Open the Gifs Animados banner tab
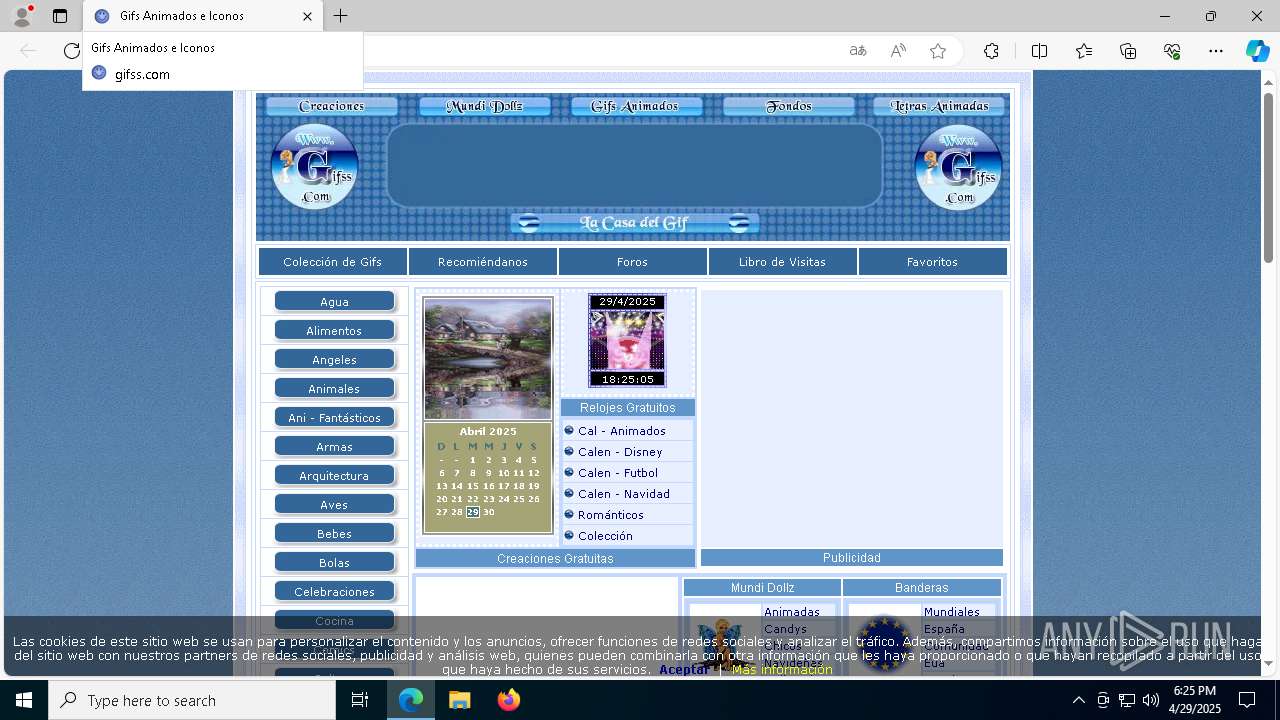 click(x=635, y=106)
